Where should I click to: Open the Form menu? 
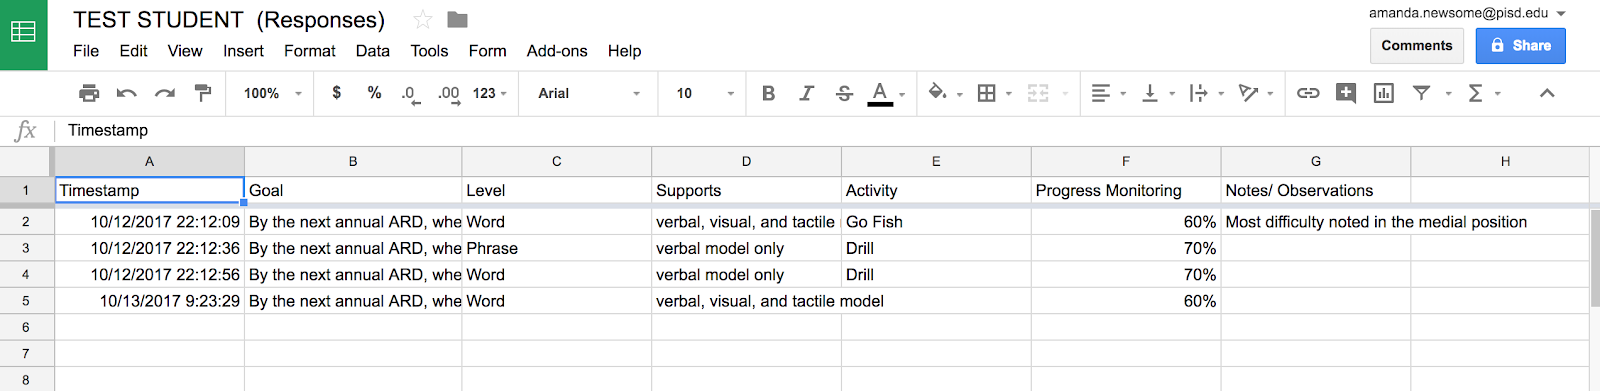[x=487, y=51]
